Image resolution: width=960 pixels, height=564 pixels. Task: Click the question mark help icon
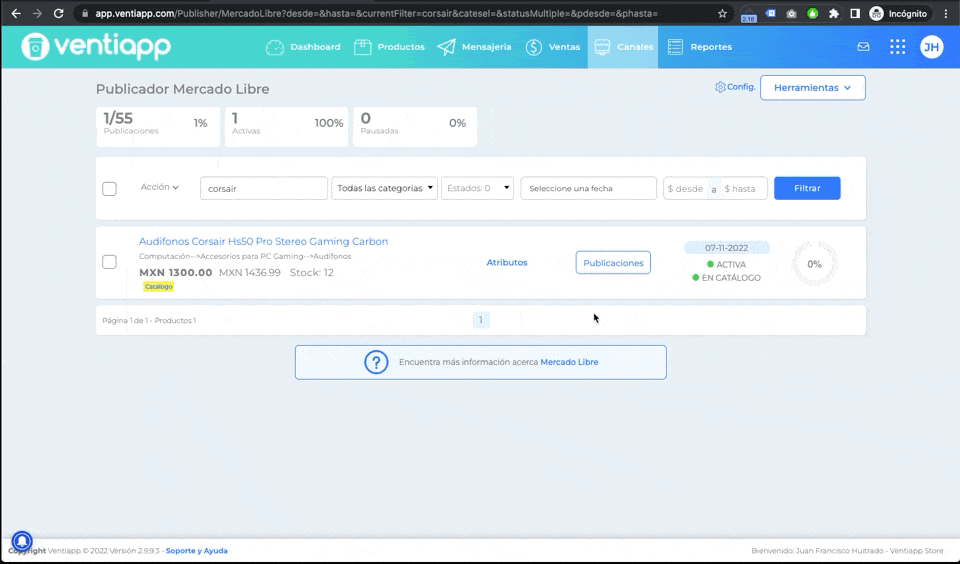[376, 362]
